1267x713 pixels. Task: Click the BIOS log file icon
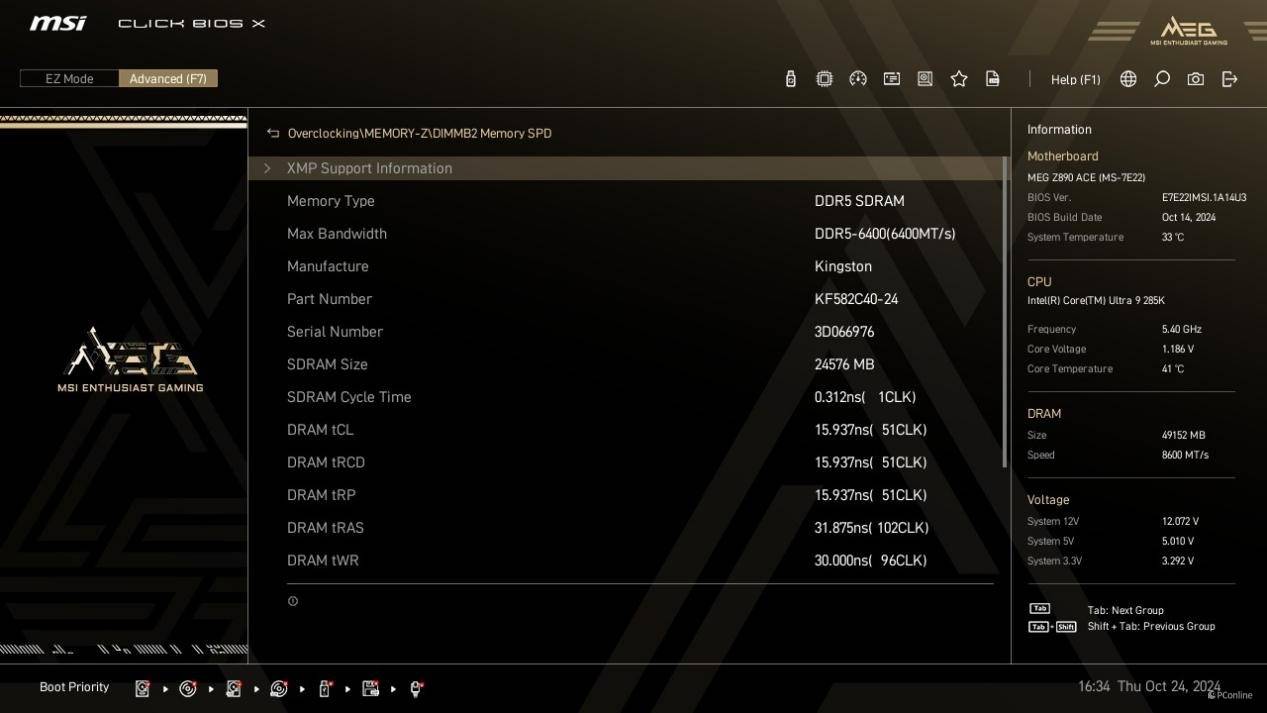click(992, 79)
